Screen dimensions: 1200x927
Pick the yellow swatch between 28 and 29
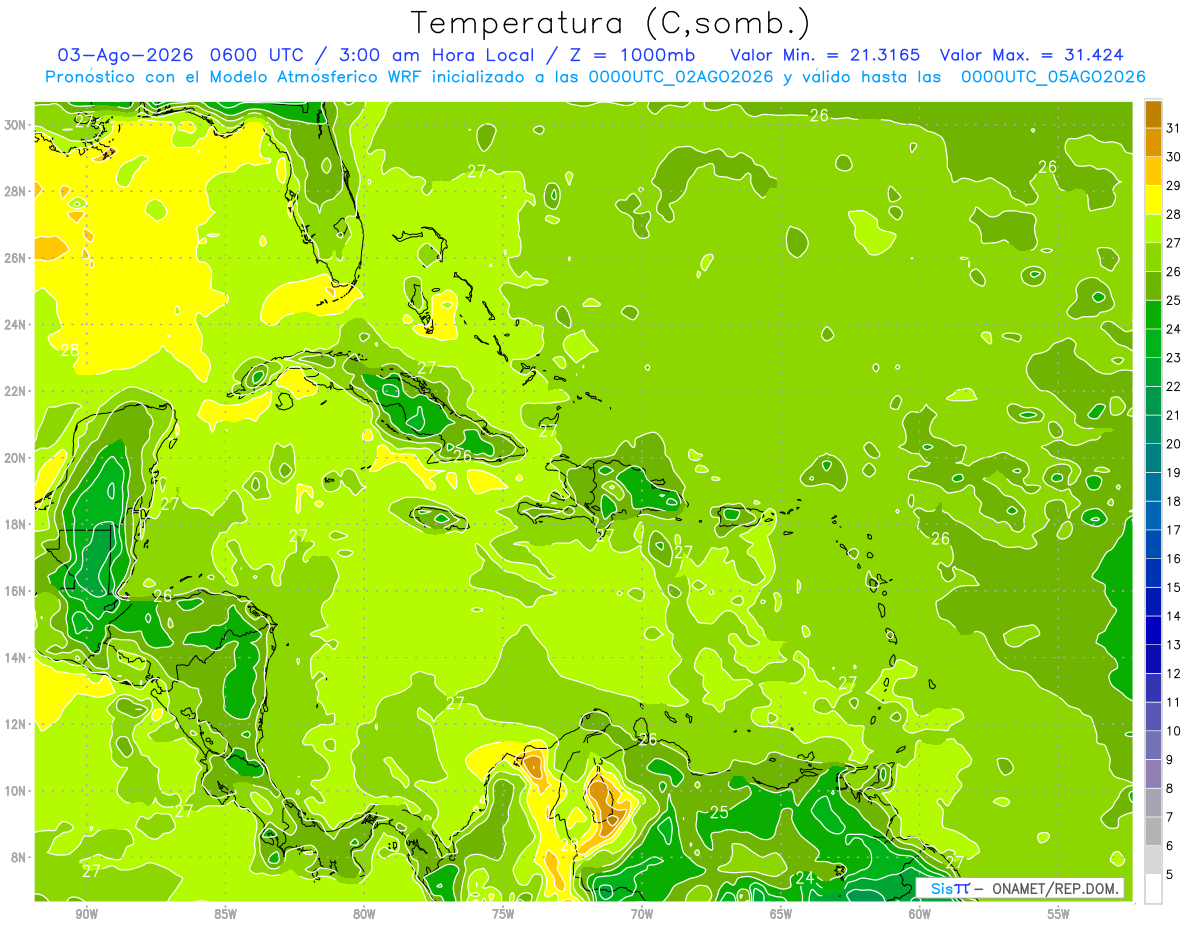click(x=1153, y=199)
